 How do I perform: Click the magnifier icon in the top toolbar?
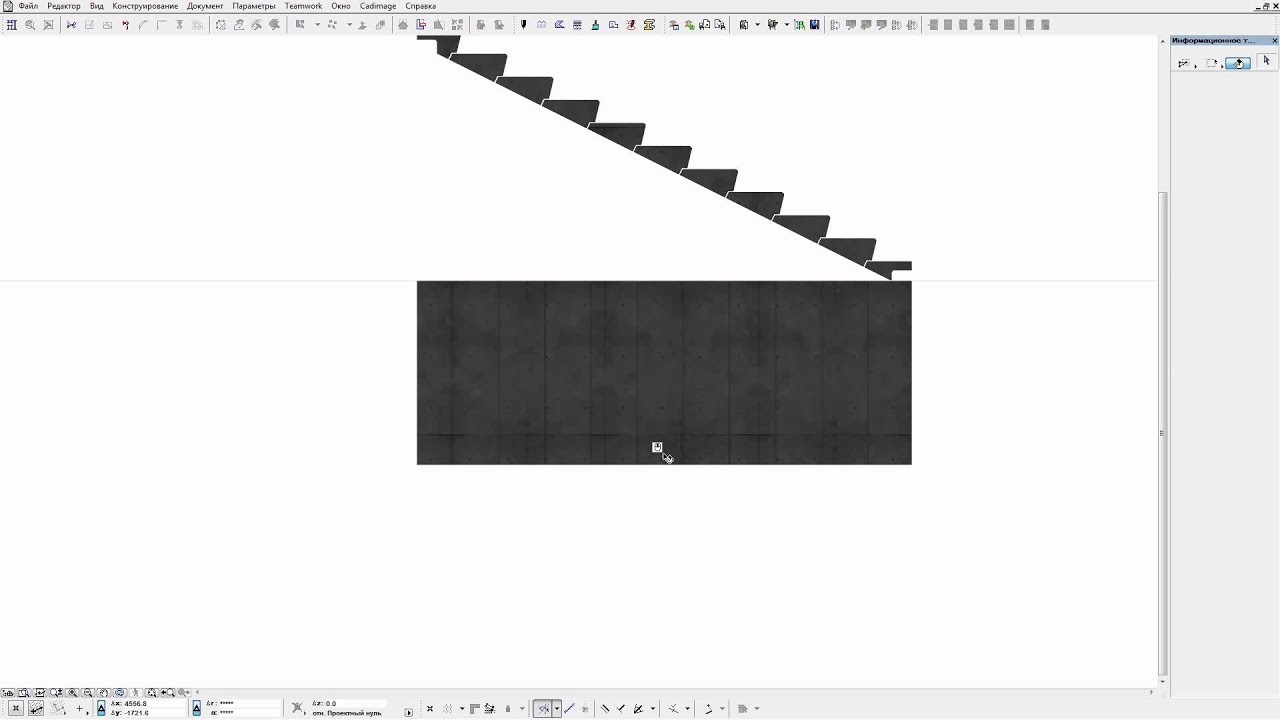[x=30, y=25]
